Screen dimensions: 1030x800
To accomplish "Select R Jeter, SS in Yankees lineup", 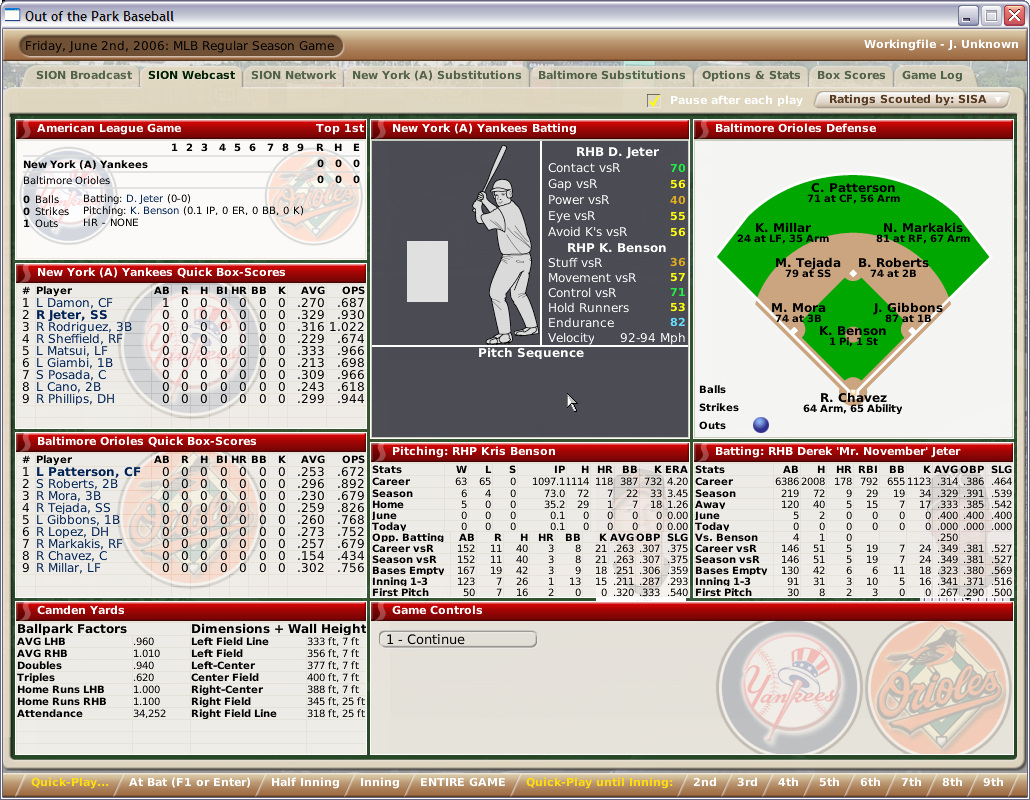I will [x=72, y=315].
